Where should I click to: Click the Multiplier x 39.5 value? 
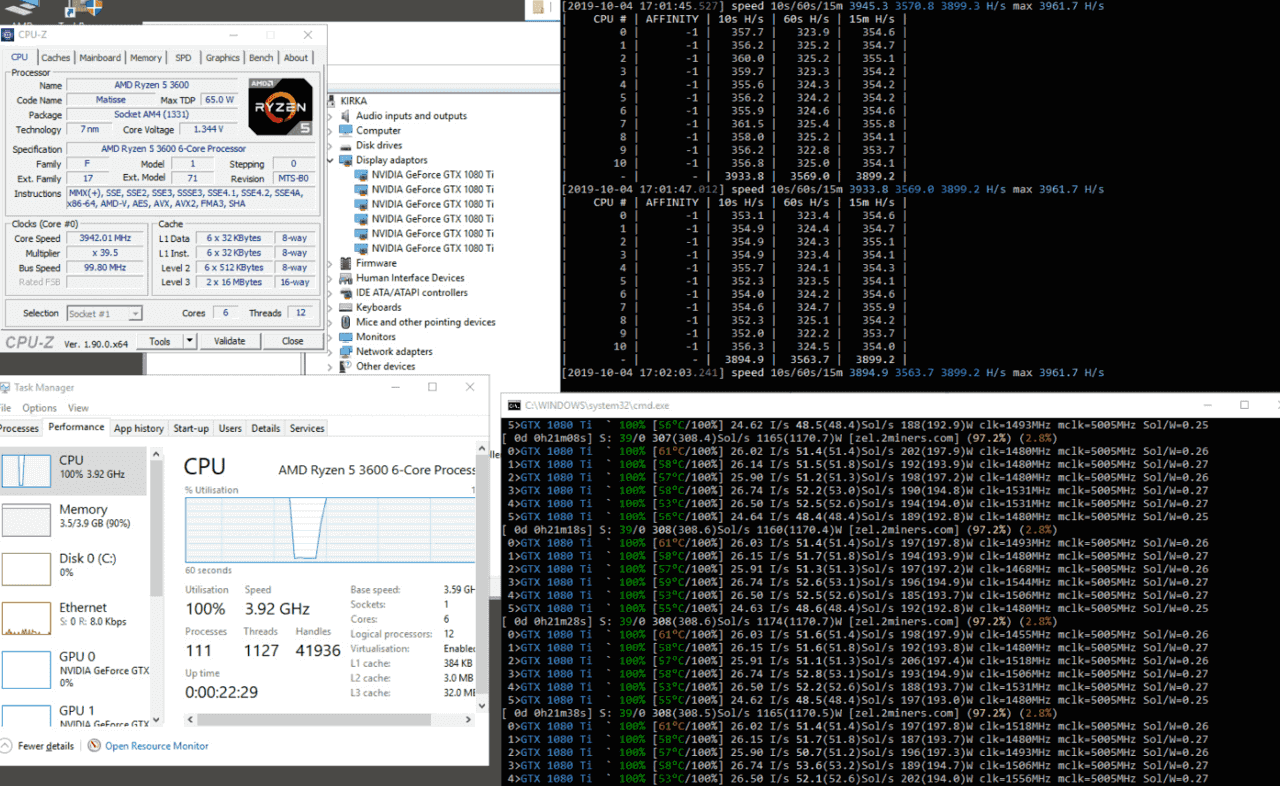click(106, 254)
